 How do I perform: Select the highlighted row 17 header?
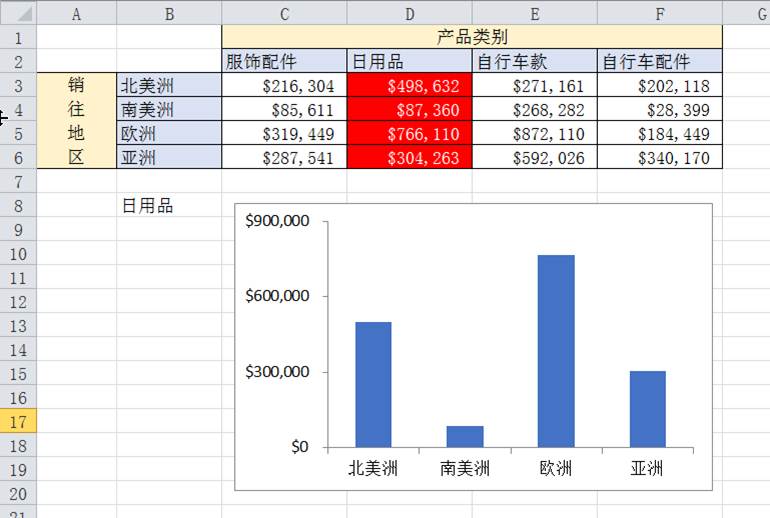[18, 422]
